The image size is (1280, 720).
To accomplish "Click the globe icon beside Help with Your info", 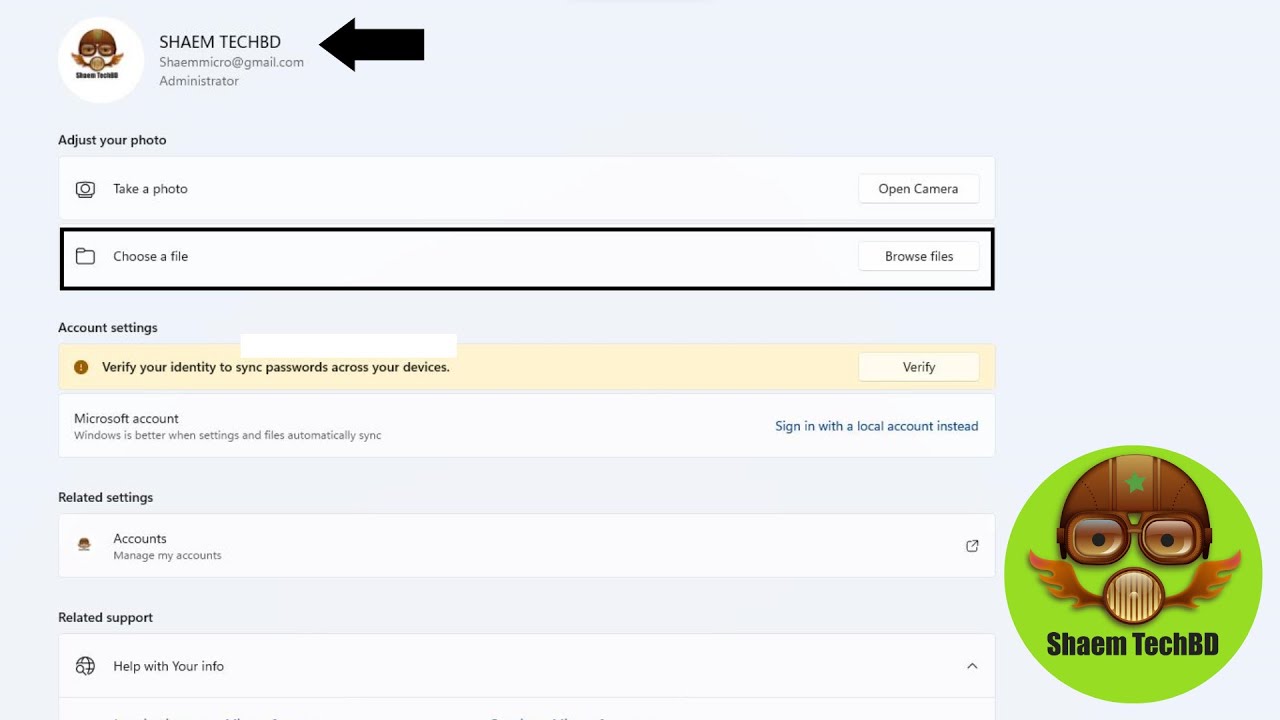I will [86, 666].
